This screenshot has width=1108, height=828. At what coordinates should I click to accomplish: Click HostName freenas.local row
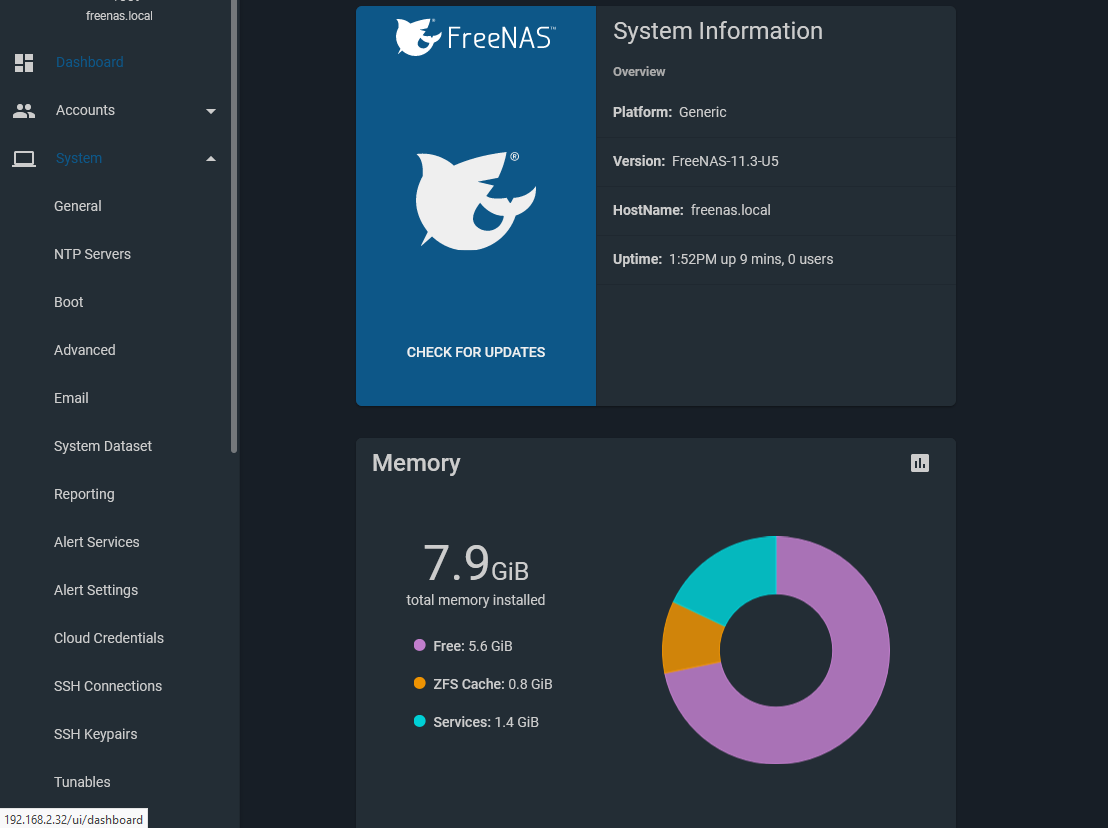click(776, 211)
